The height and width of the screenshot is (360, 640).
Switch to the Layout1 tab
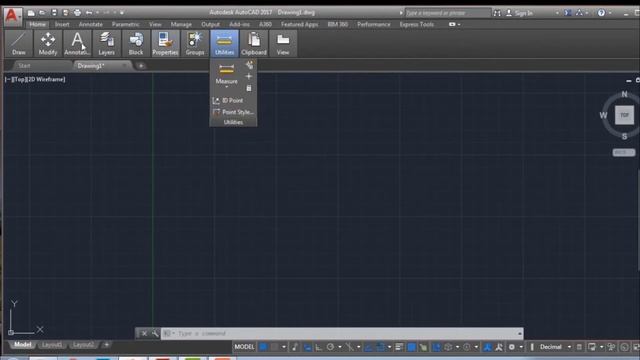pos(52,345)
